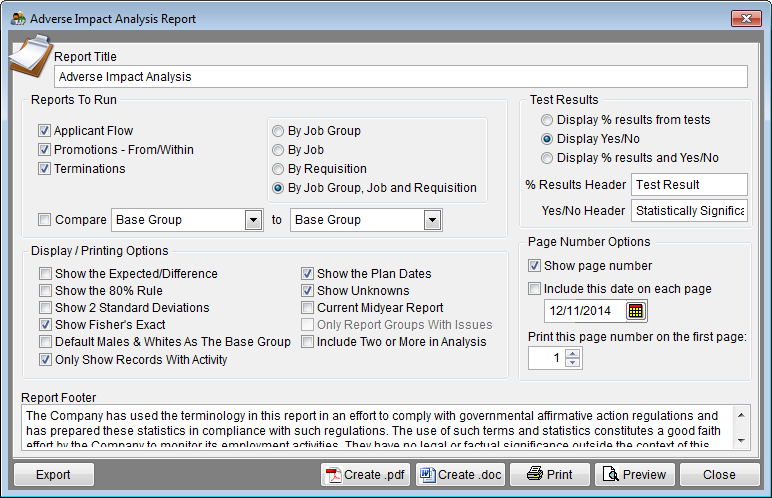Click the title bar application icon
Image resolution: width=772 pixels, height=498 pixels.
[18, 19]
